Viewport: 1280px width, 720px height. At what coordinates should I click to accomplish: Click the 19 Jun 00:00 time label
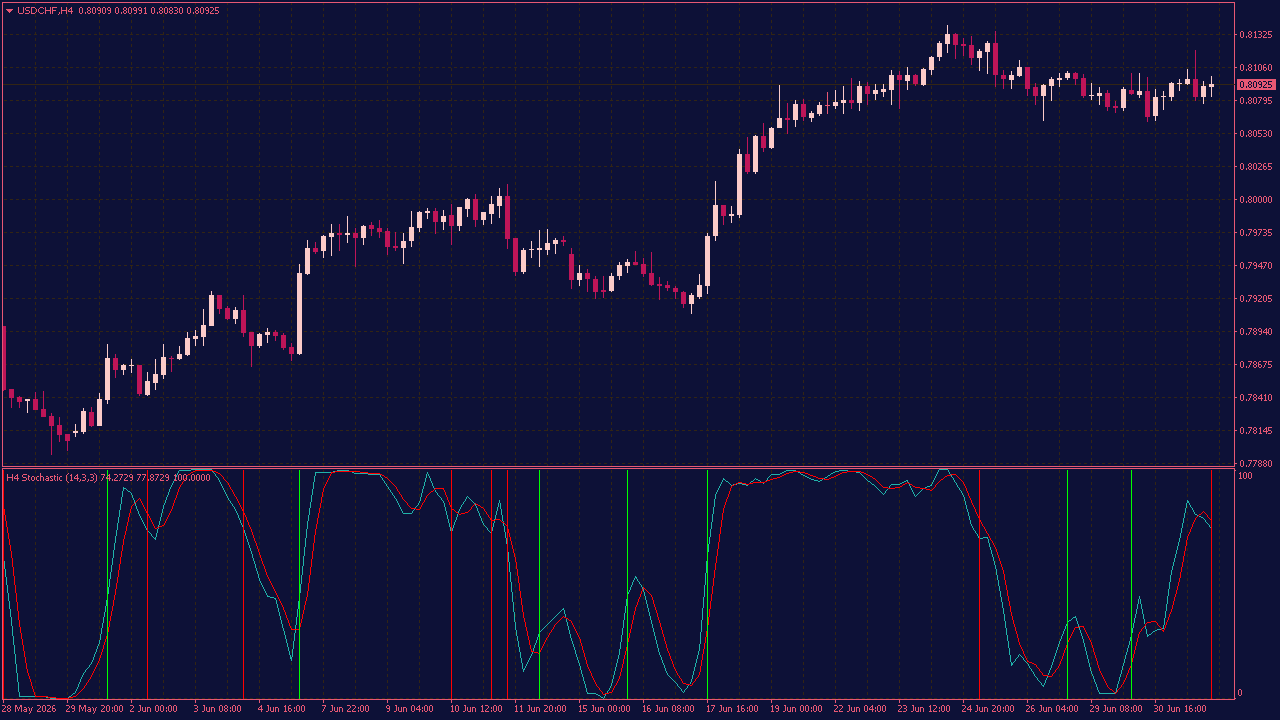(x=796, y=709)
